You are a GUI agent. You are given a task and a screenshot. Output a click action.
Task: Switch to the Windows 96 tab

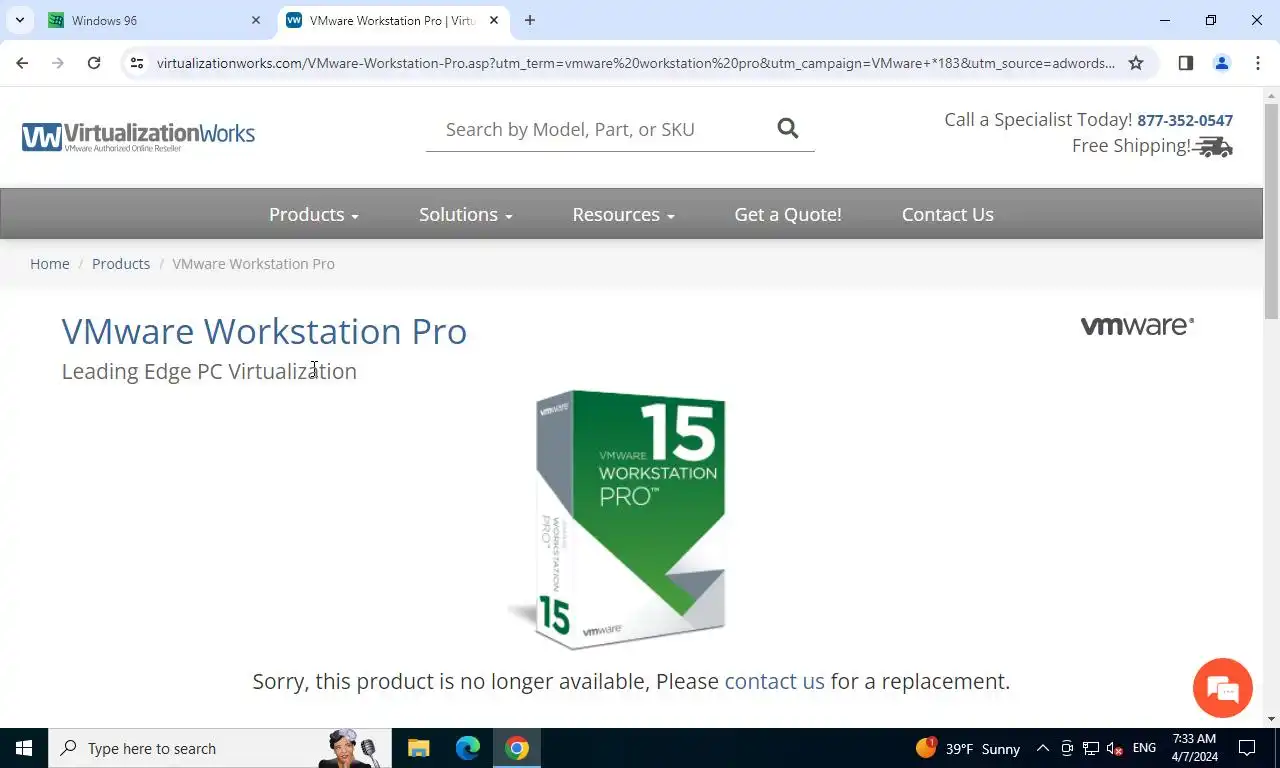(154, 20)
